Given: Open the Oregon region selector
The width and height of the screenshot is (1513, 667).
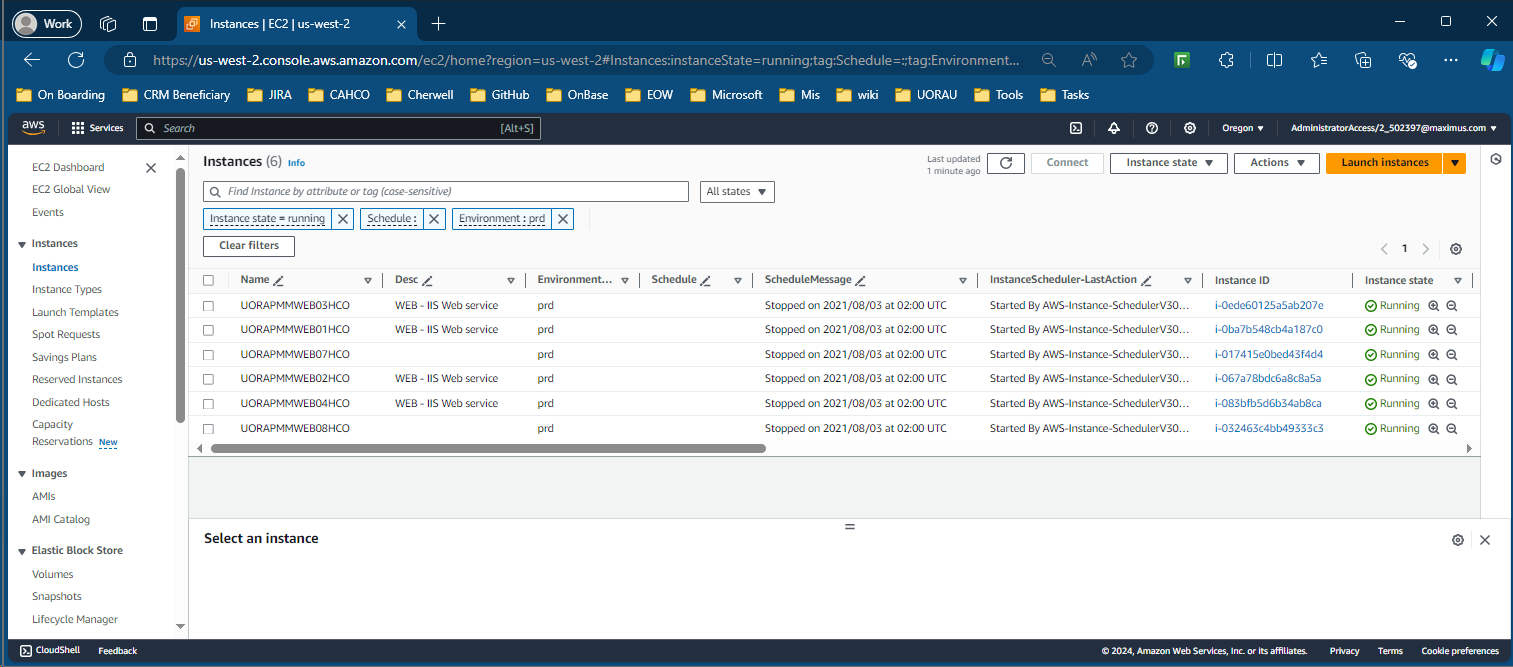Looking at the screenshot, I should (1243, 128).
